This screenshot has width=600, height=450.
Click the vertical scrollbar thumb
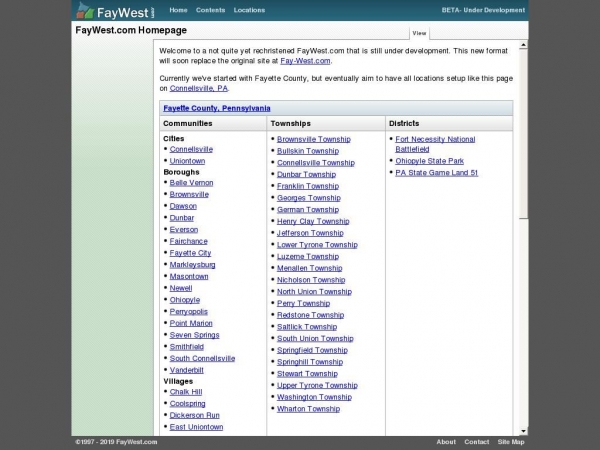pos(523,134)
